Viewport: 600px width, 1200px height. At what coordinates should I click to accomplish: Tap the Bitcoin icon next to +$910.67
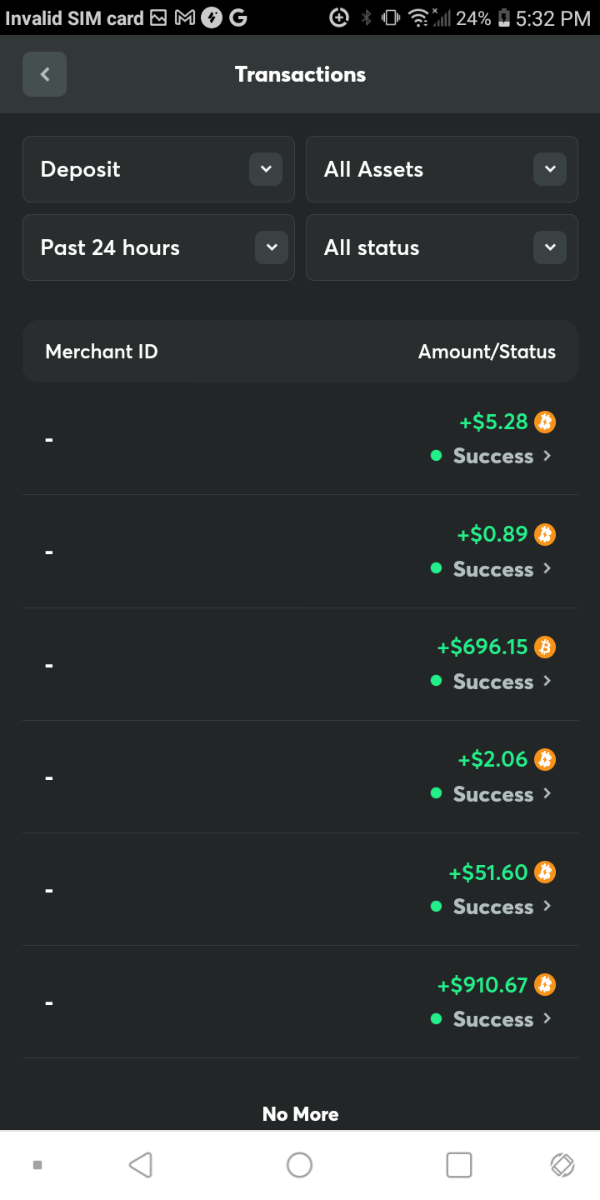tap(545, 985)
